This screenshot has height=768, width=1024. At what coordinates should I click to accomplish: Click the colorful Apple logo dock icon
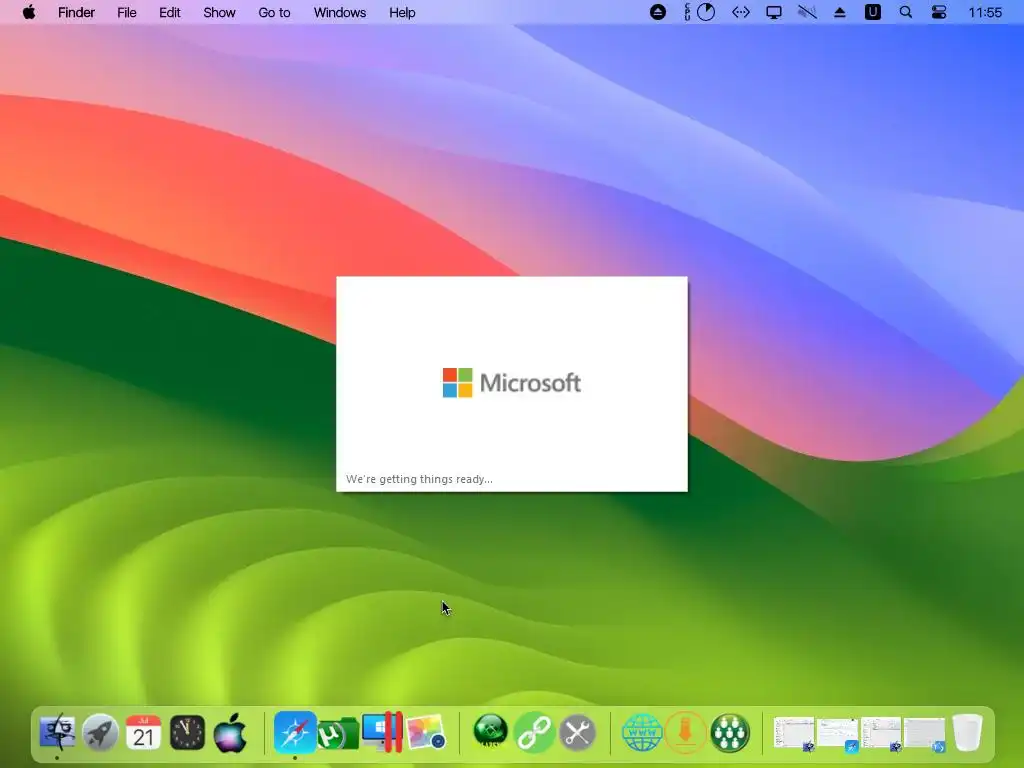(231, 732)
